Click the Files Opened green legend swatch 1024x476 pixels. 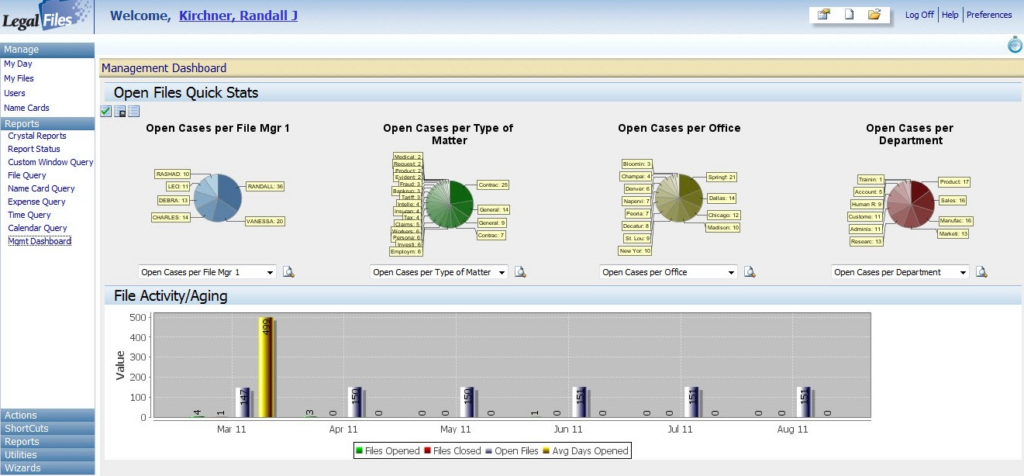[359, 451]
